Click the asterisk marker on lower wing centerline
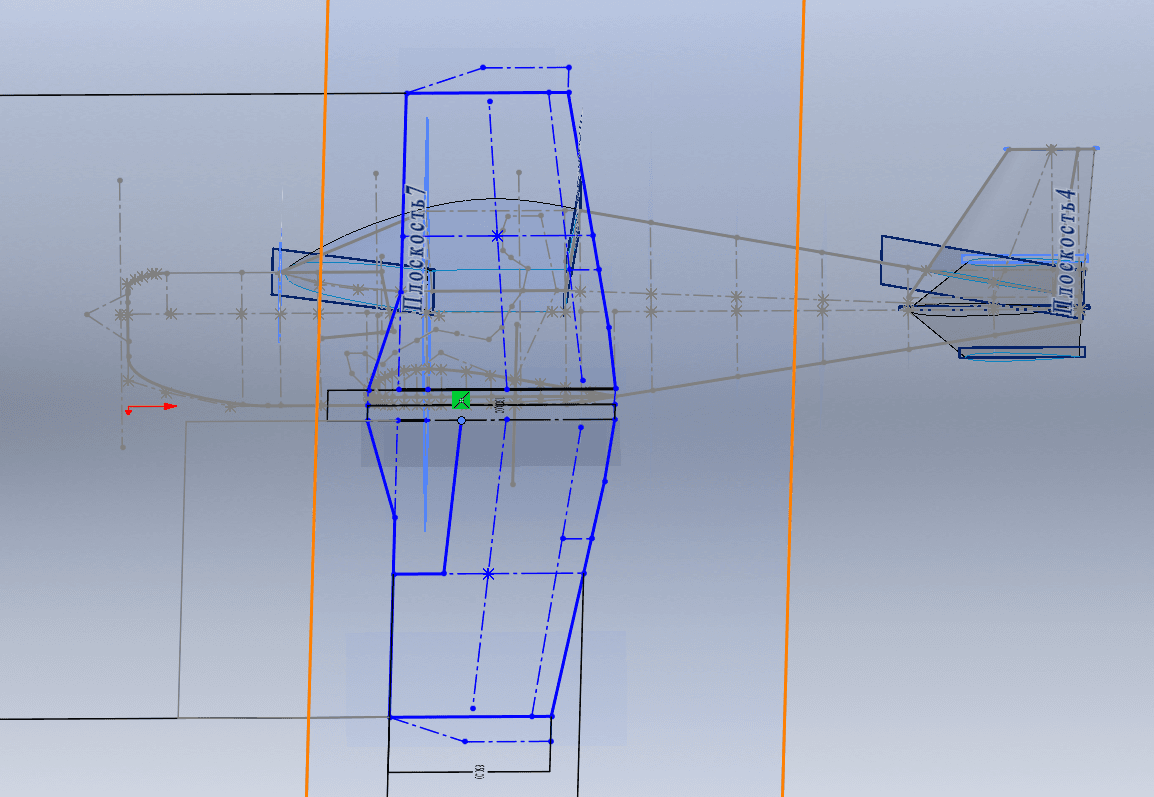 click(488, 574)
